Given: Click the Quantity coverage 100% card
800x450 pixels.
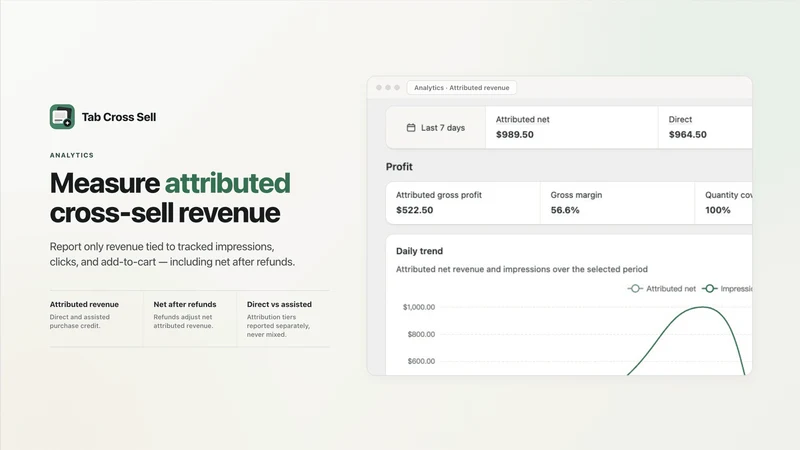Looking at the screenshot, I should [x=723, y=203].
